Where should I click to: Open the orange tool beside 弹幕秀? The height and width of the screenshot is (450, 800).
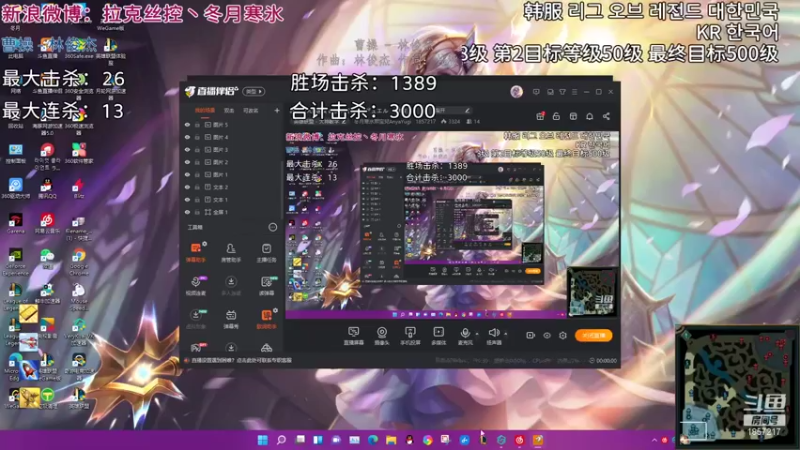point(266,319)
